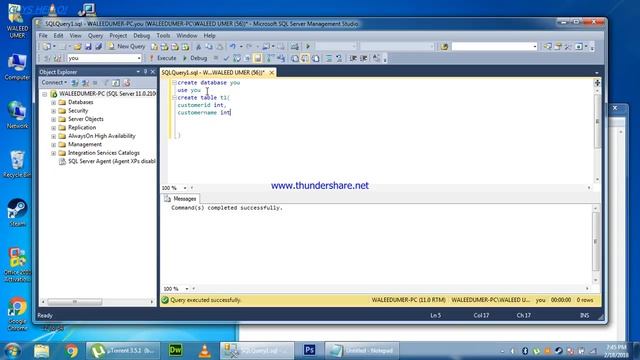
Task: Pin Object Explorer with auto-hide pushpin
Action: 145,72
